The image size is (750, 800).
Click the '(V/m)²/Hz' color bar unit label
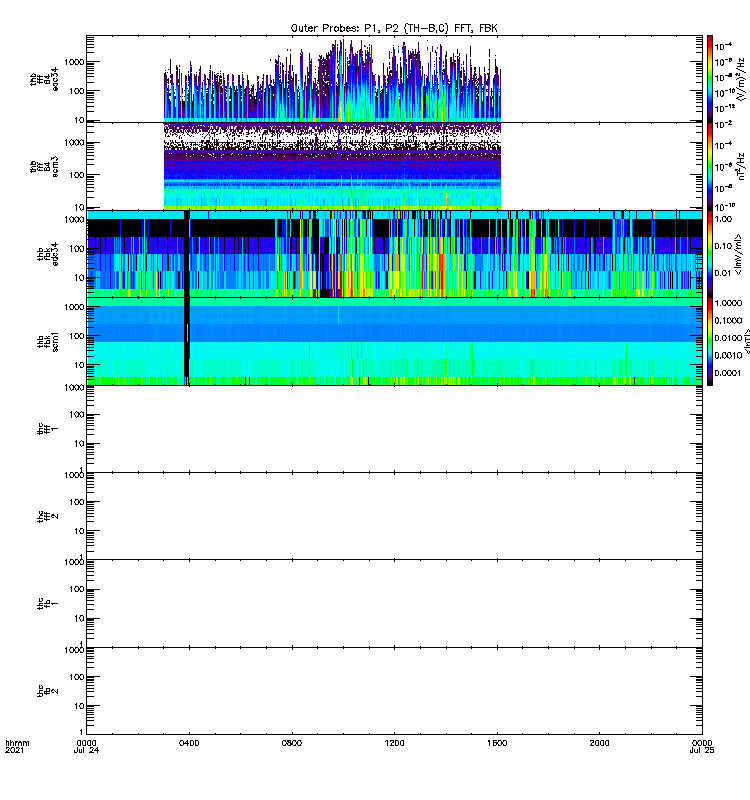tap(742, 79)
